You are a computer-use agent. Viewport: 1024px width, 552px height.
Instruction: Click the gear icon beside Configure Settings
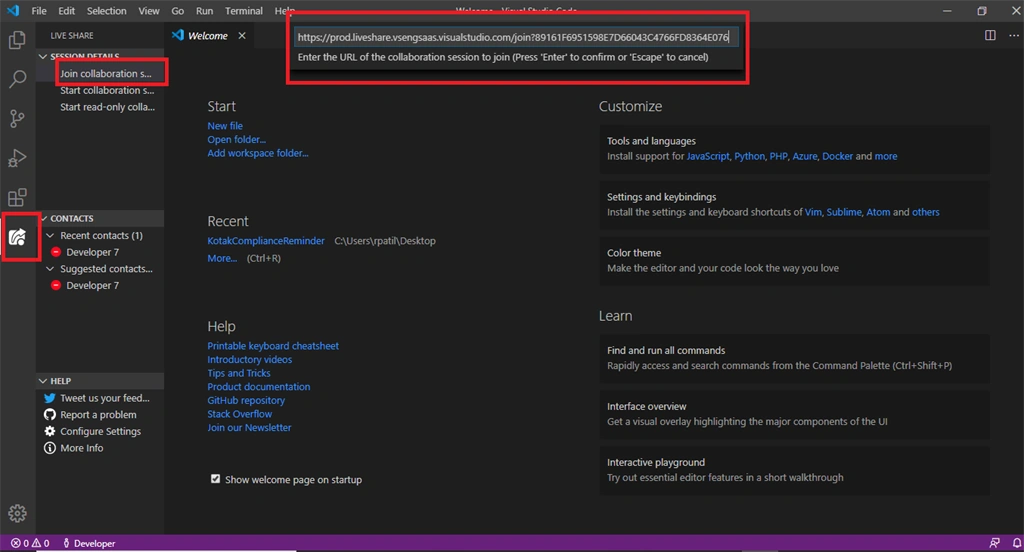50,431
